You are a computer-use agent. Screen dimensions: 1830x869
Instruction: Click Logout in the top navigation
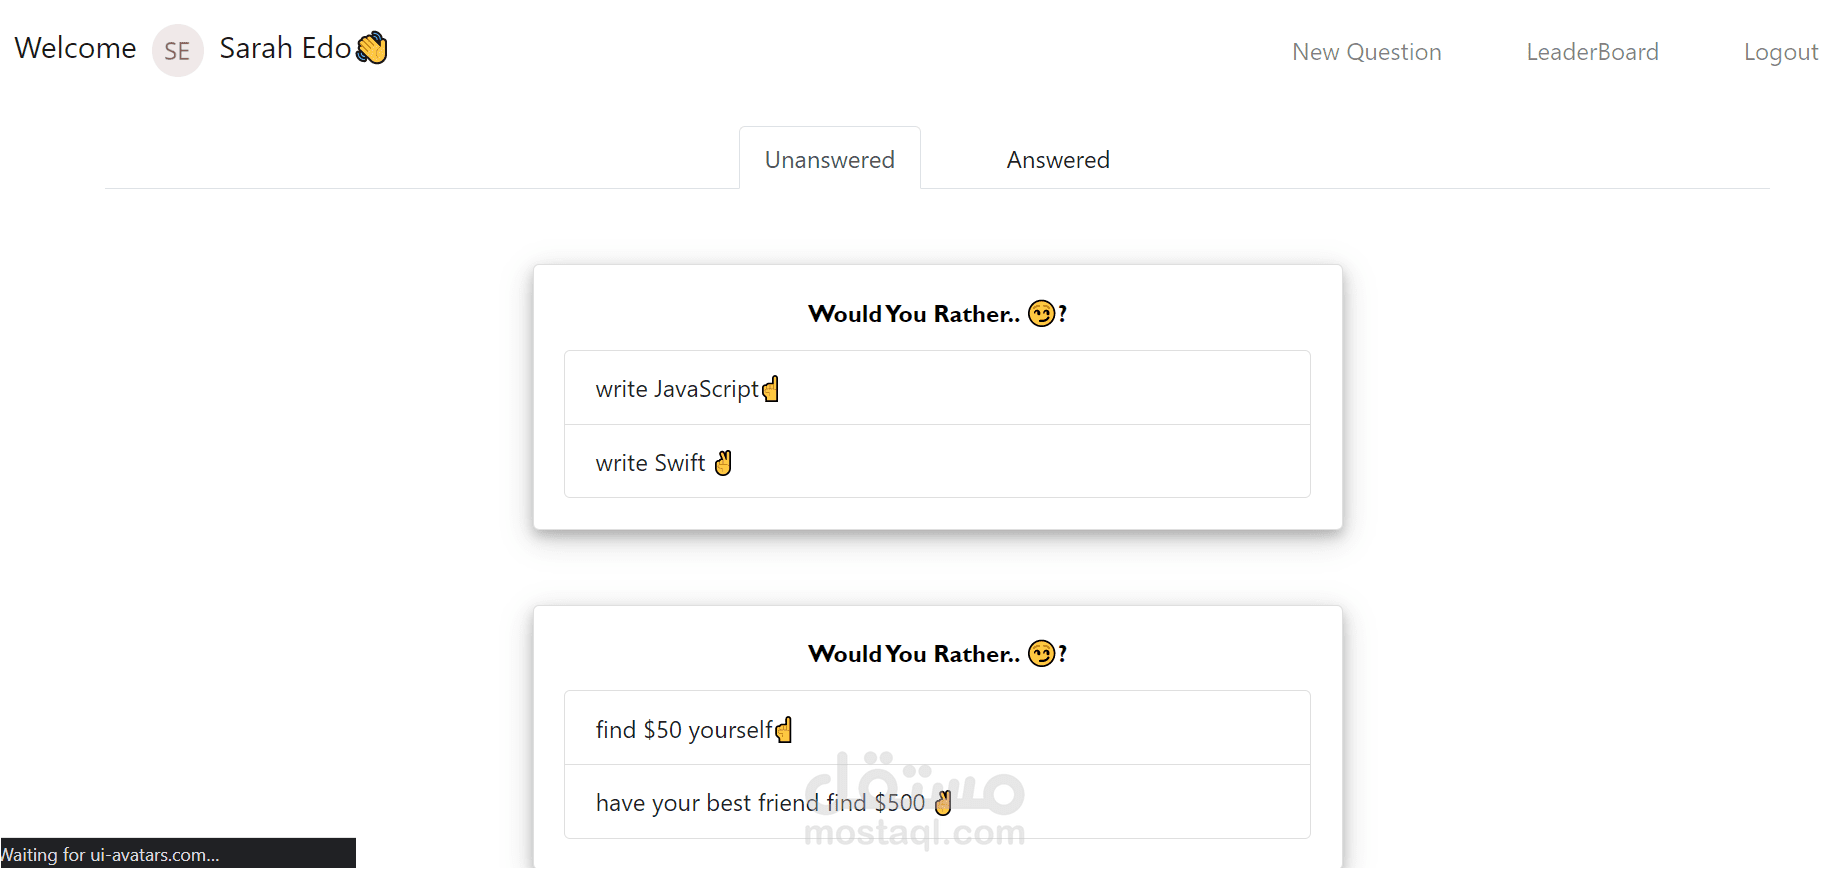(1781, 51)
